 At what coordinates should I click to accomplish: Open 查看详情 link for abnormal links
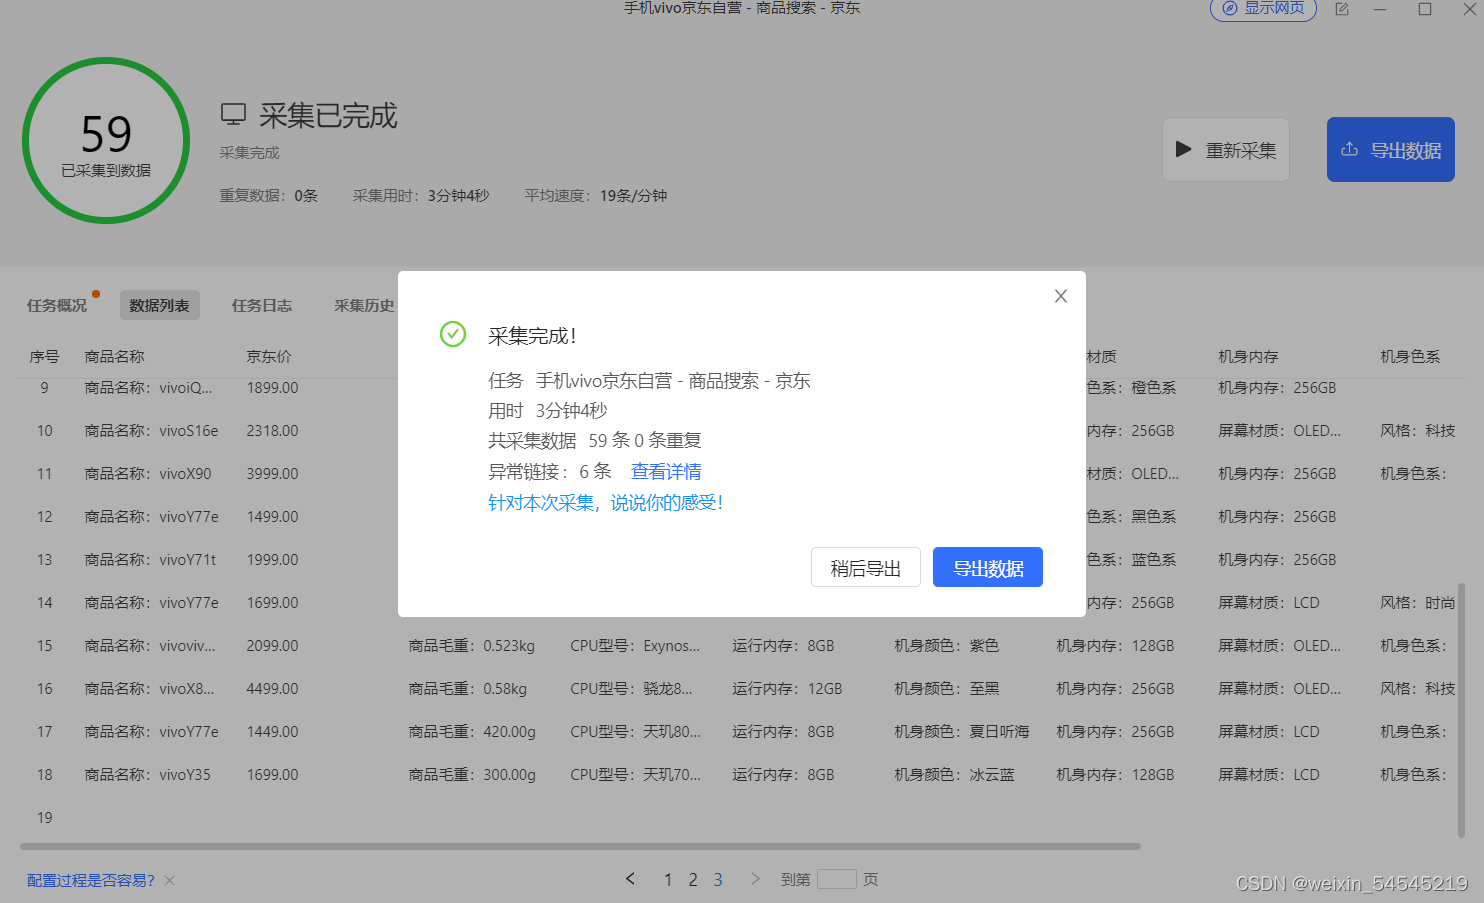point(666,471)
